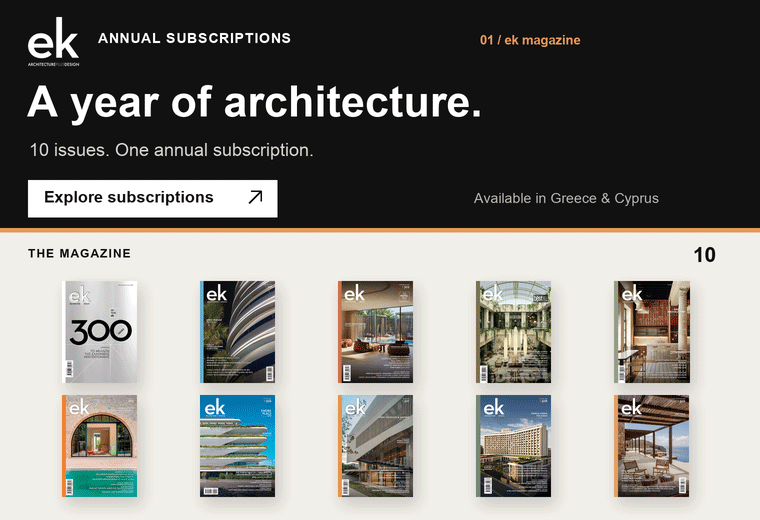
Task: Click the 10 issues one annual subscription text
Action: (x=172, y=150)
